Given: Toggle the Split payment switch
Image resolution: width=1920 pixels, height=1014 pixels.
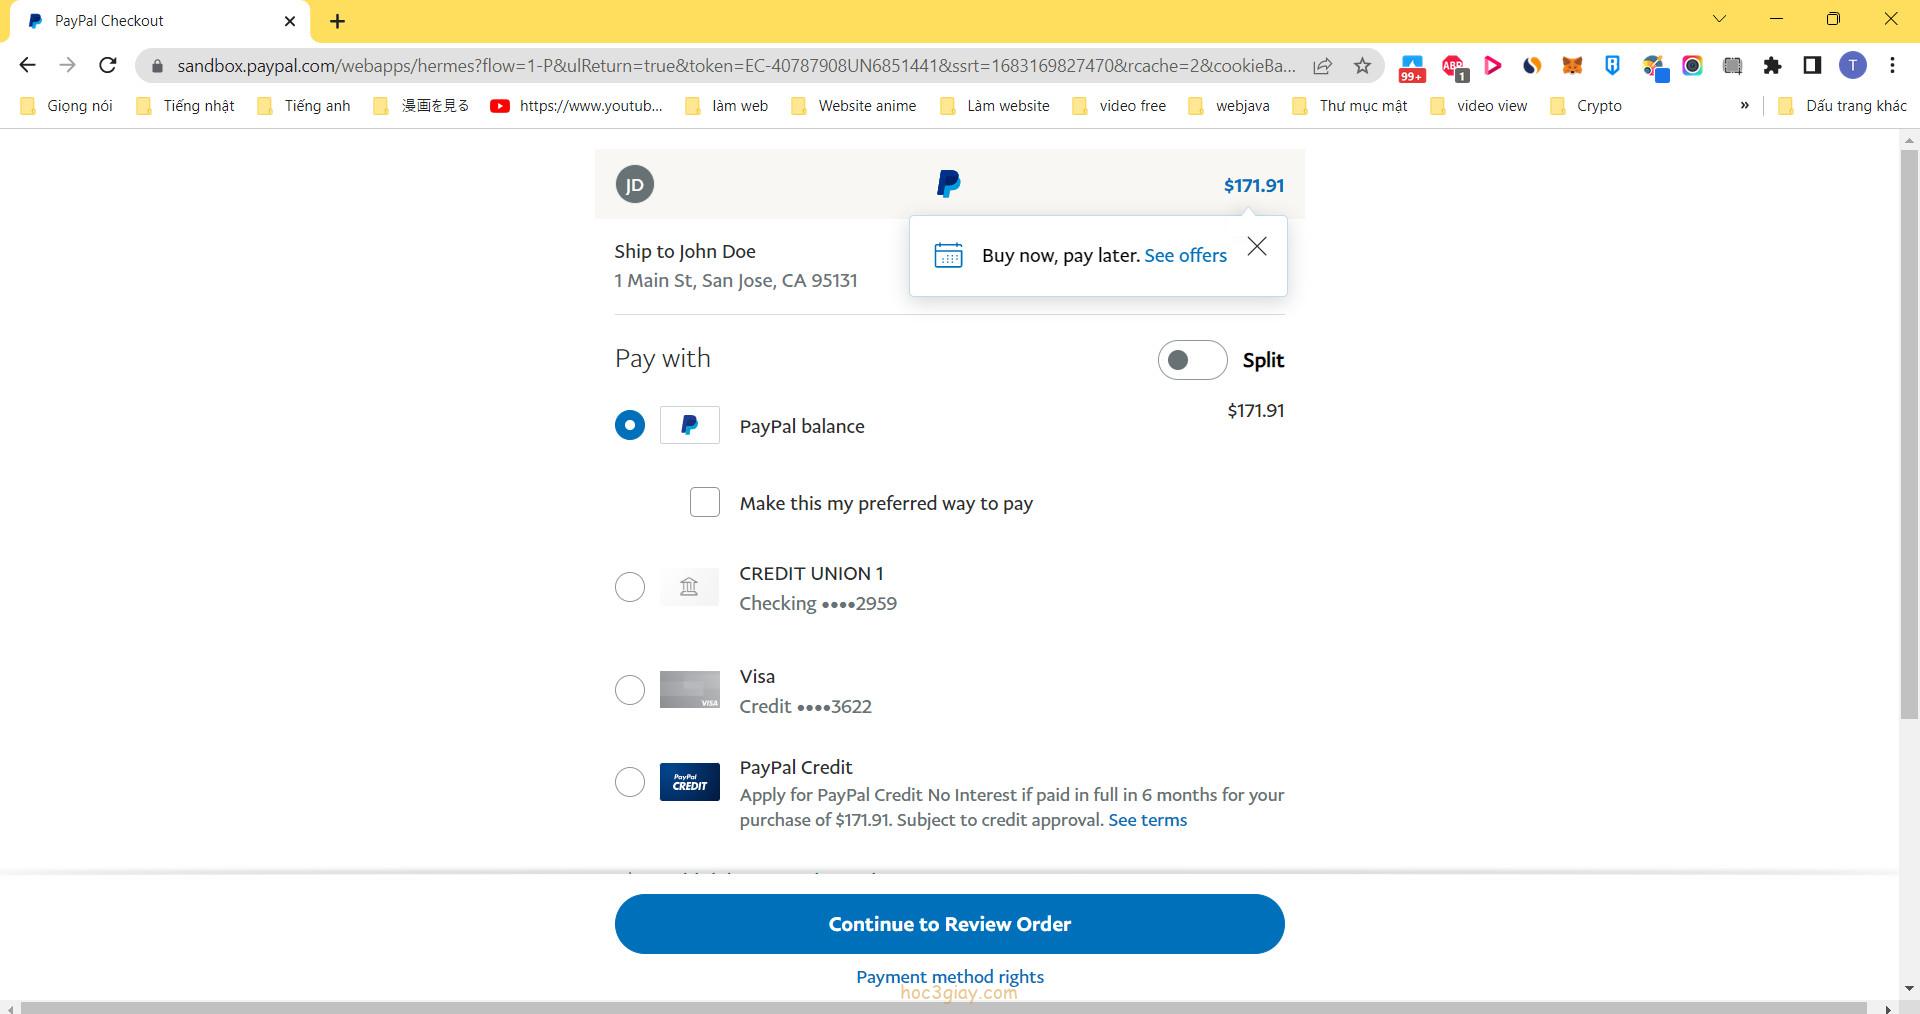Looking at the screenshot, I should (1192, 360).
